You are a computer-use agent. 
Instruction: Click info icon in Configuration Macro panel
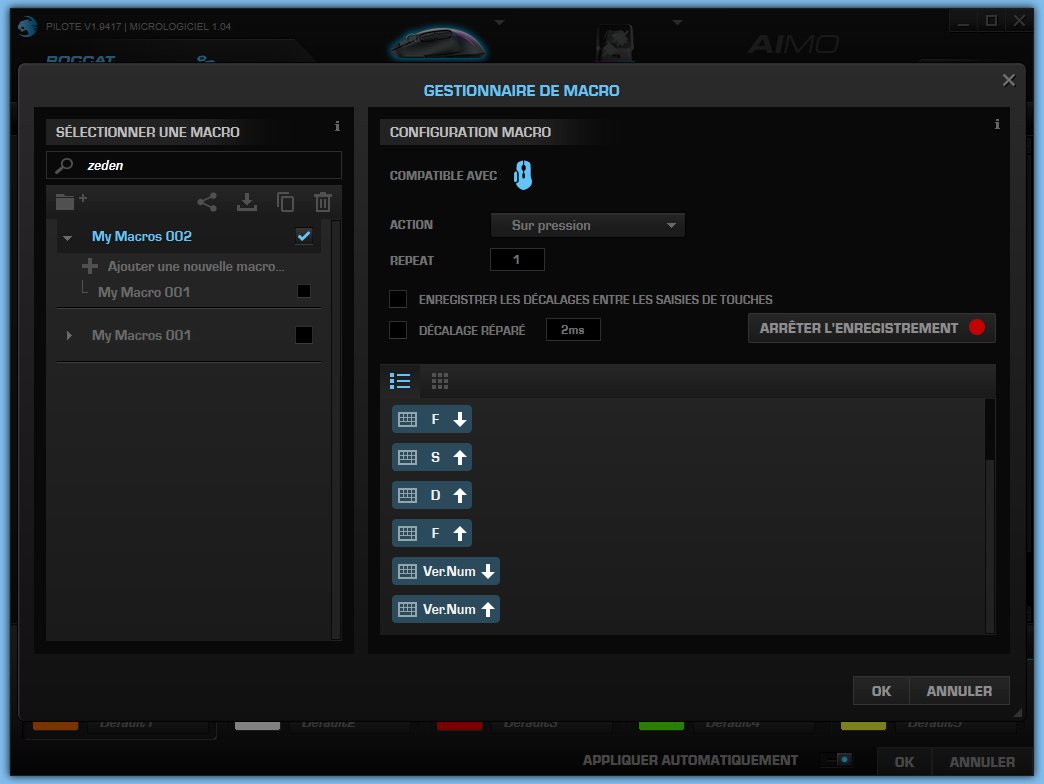(997, 125)
